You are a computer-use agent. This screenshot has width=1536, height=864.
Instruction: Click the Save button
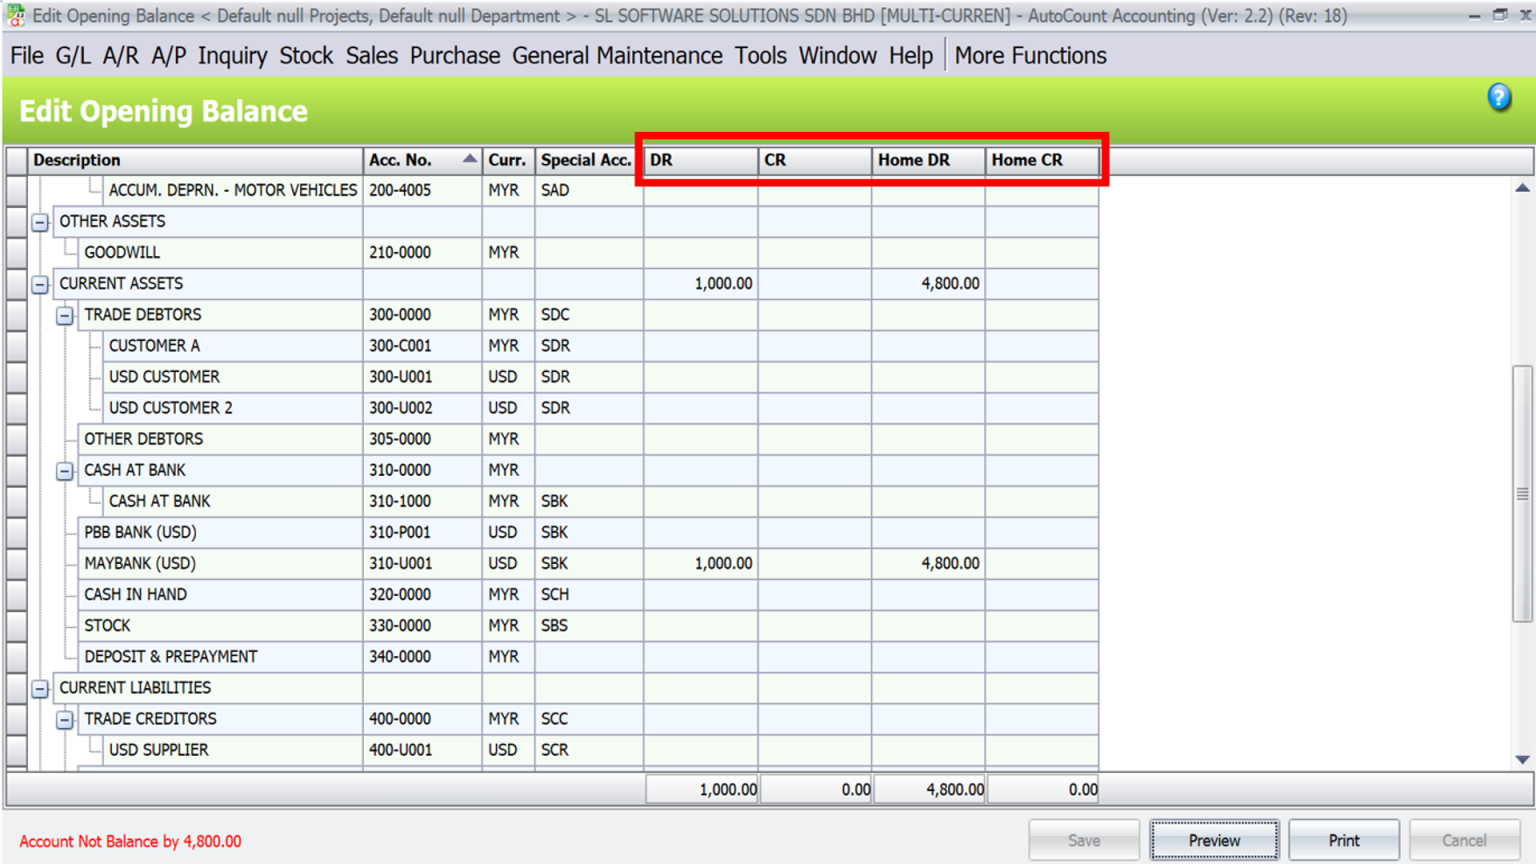[1084, 841]
